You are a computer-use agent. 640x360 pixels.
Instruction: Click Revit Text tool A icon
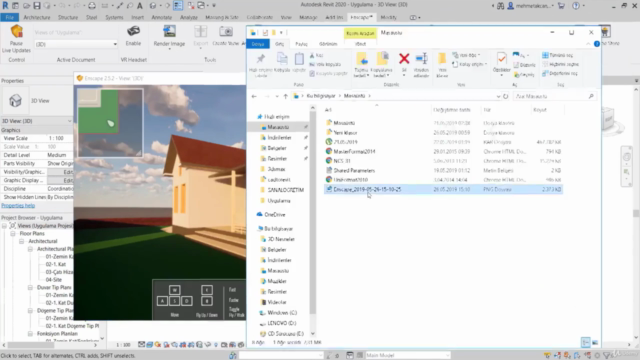point(140,6)
